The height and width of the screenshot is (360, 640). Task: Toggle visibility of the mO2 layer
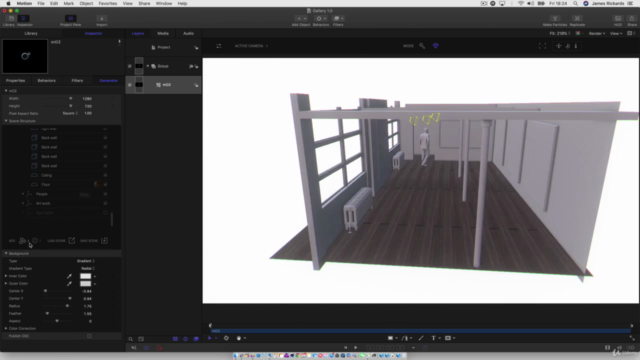(x=130, y=85)
